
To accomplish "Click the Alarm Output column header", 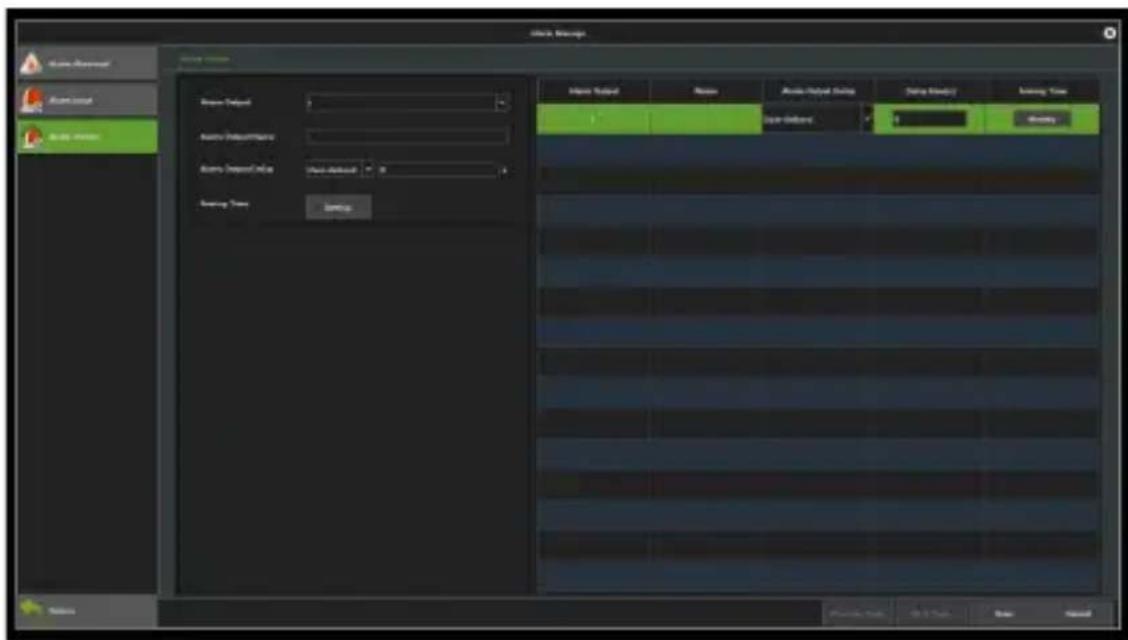I will [x=593, y=91].
